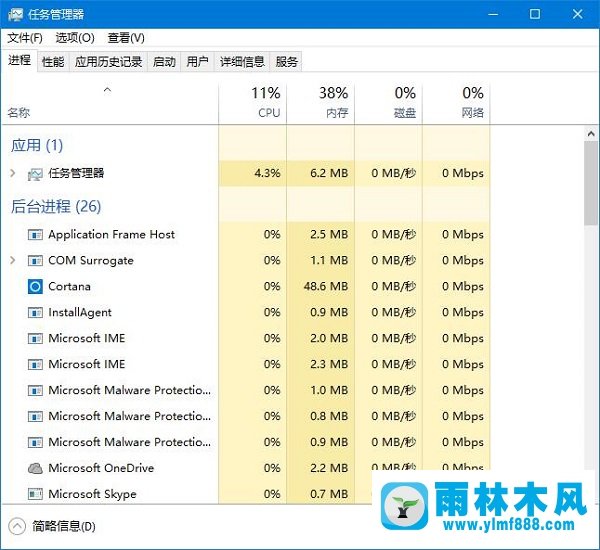Image resolution: width=600 pixels, height=550 pixels.
Task: Click the 简略信息(D) link
Action: (x=64, y=527)
